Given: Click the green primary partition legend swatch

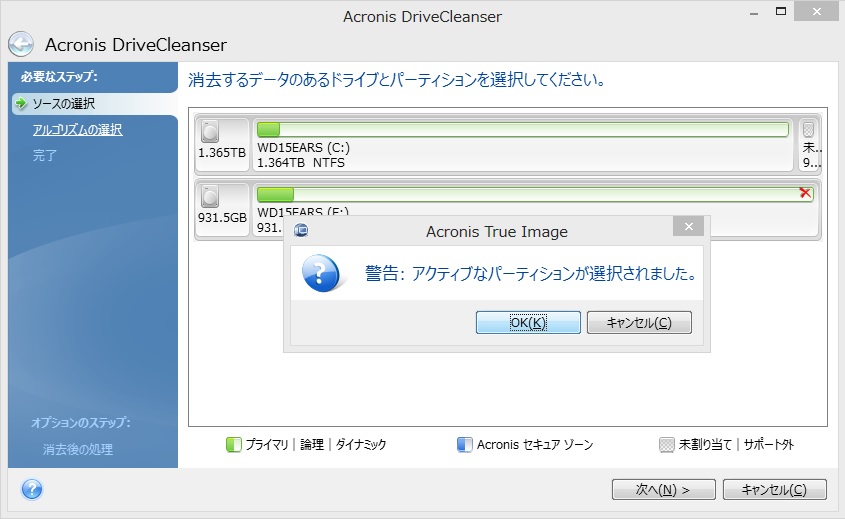Looking at the screenshot, I should (x=234, y=445).
